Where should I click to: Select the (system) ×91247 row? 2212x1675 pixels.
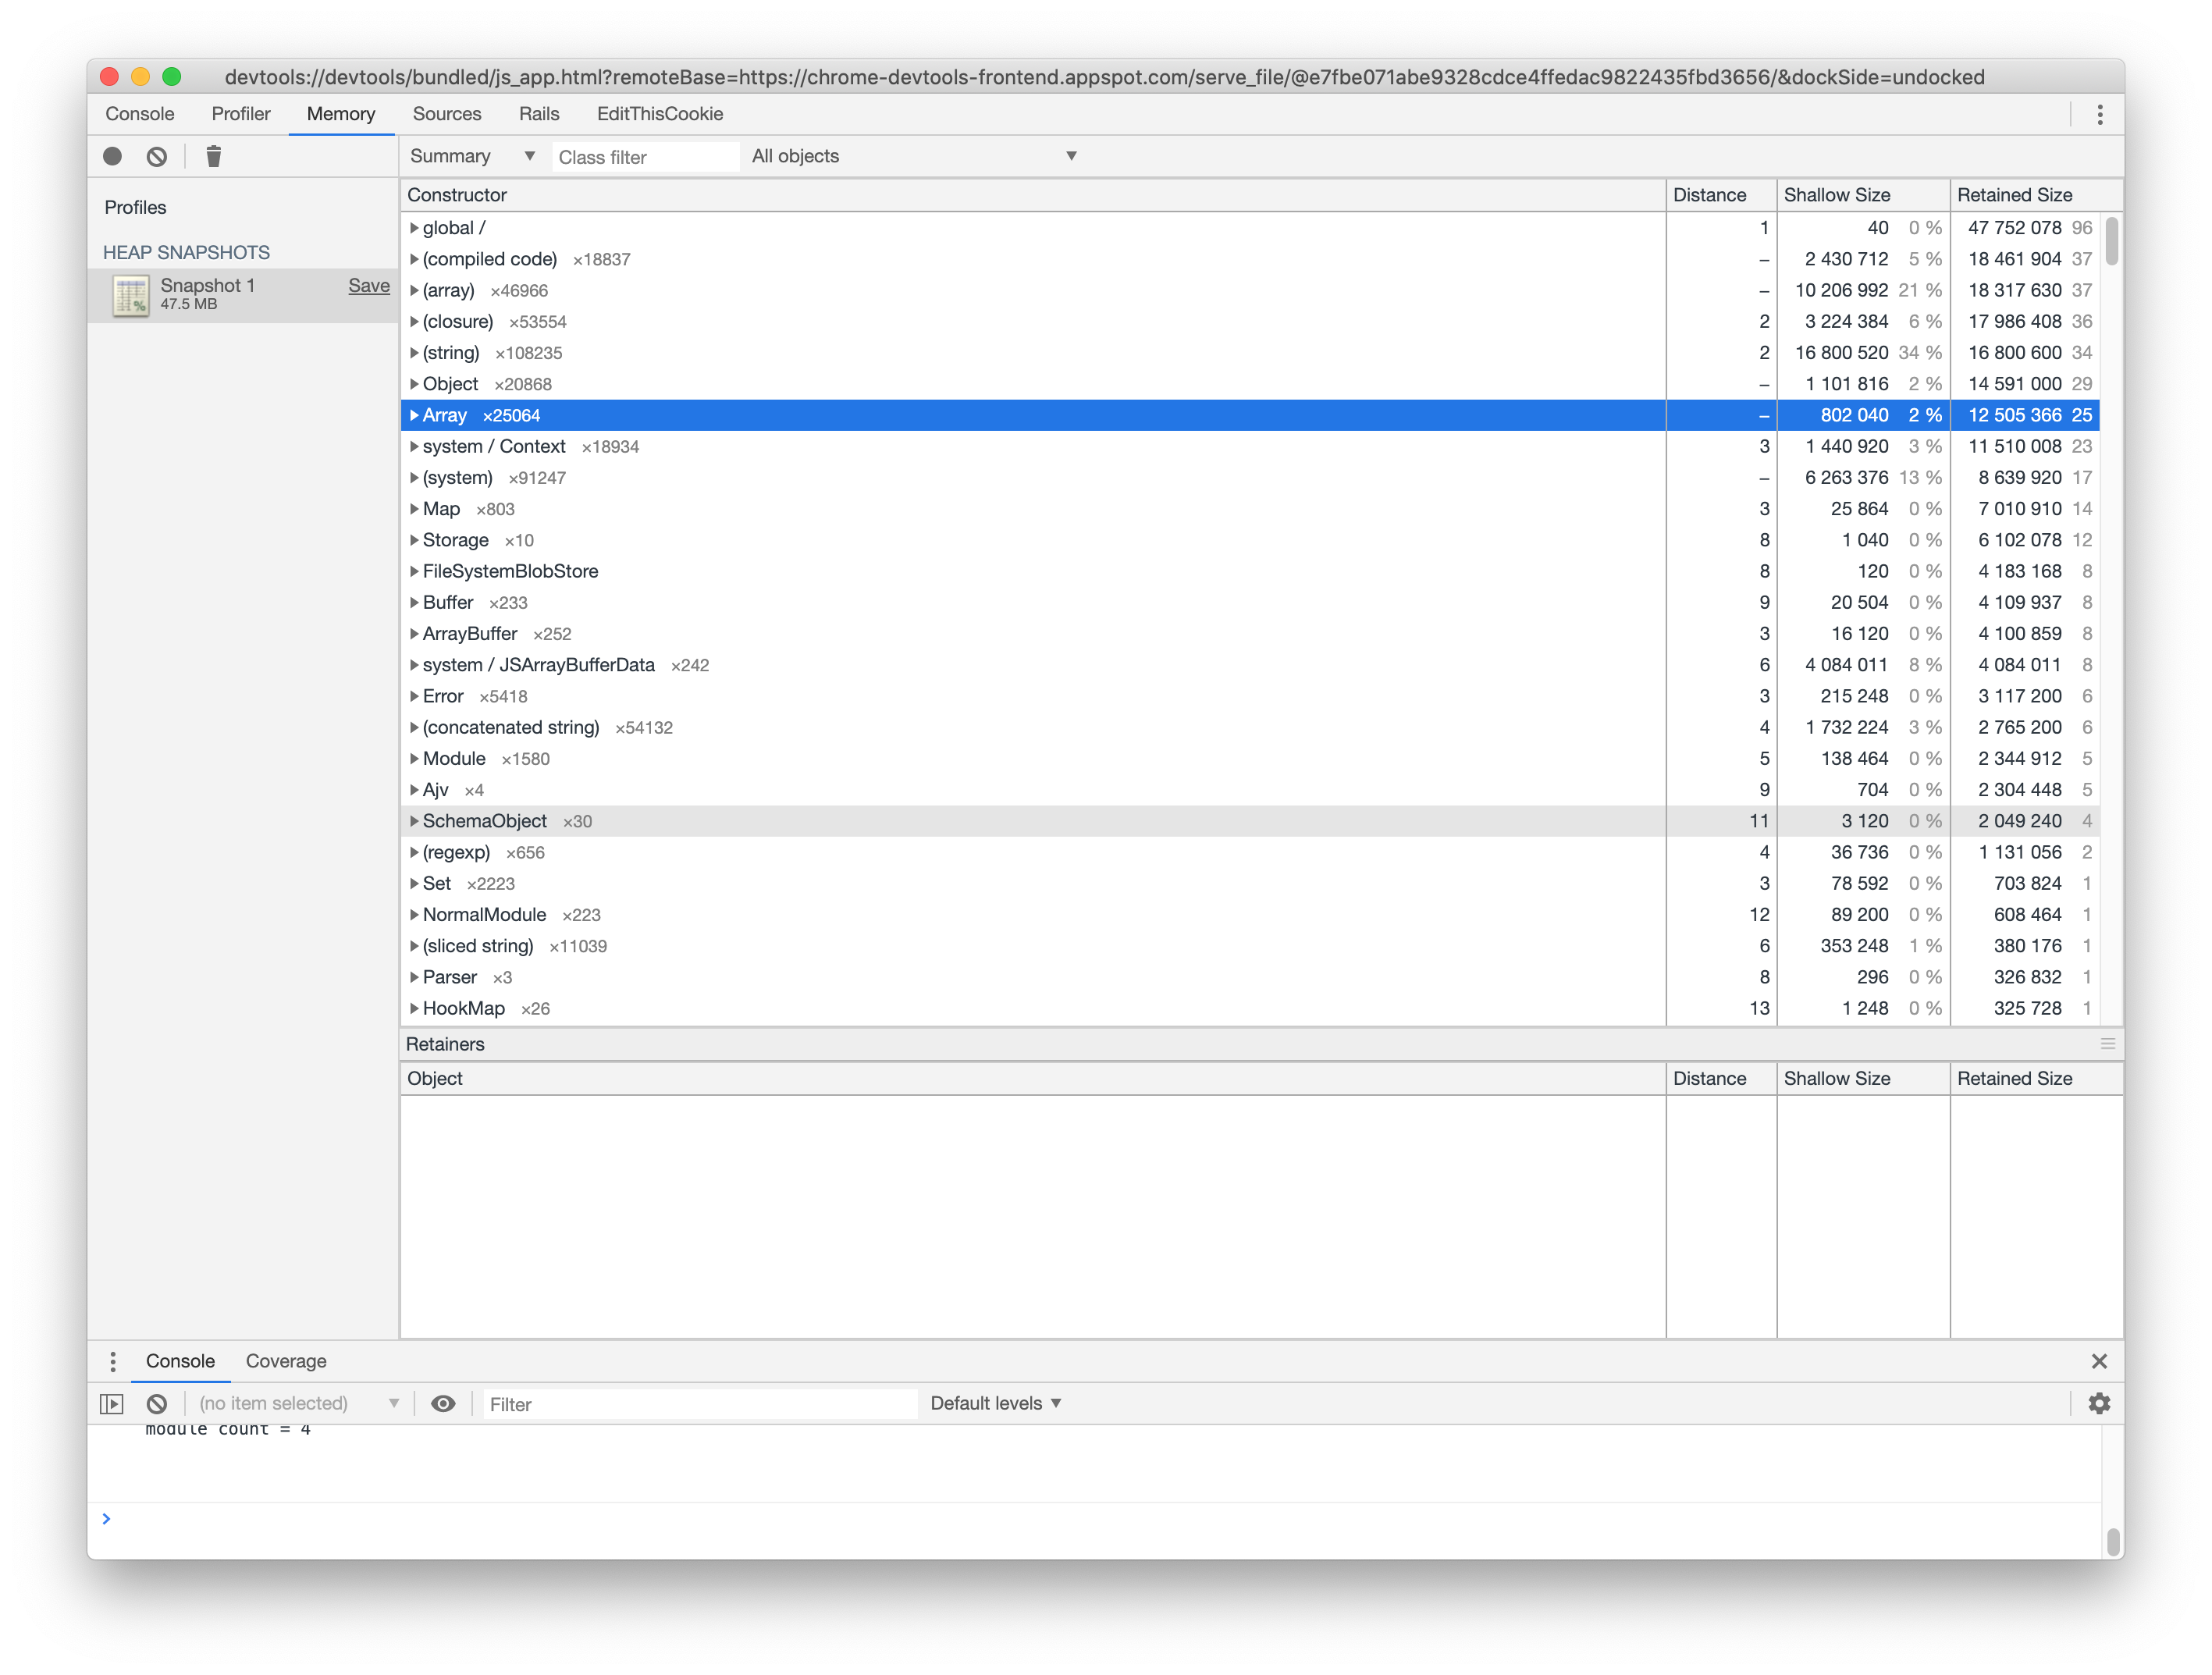pyautogui.click(x=1249, y=478)
